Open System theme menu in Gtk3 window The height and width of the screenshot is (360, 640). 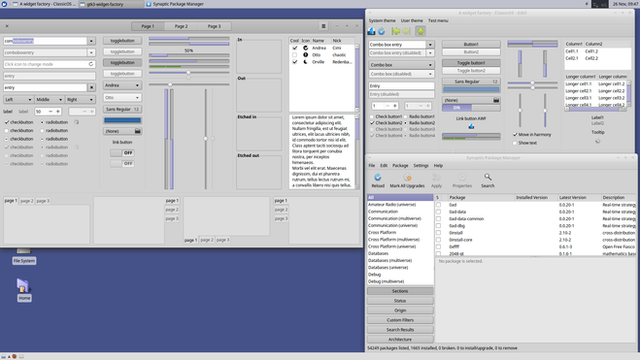[382, 20]
